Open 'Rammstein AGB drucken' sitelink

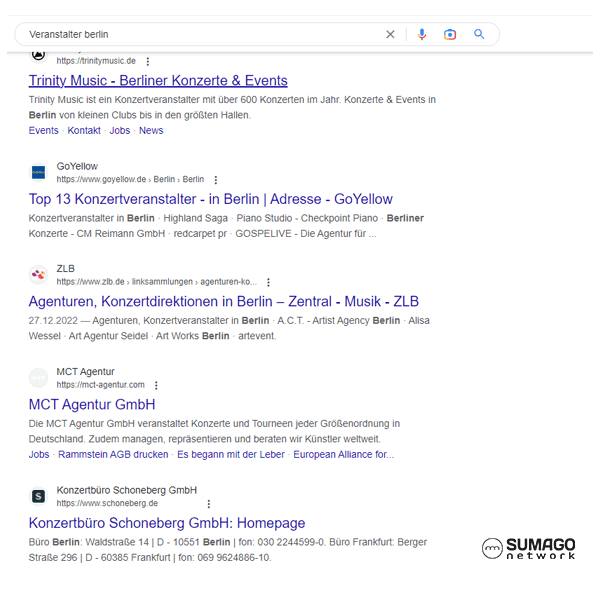[113, 454]
